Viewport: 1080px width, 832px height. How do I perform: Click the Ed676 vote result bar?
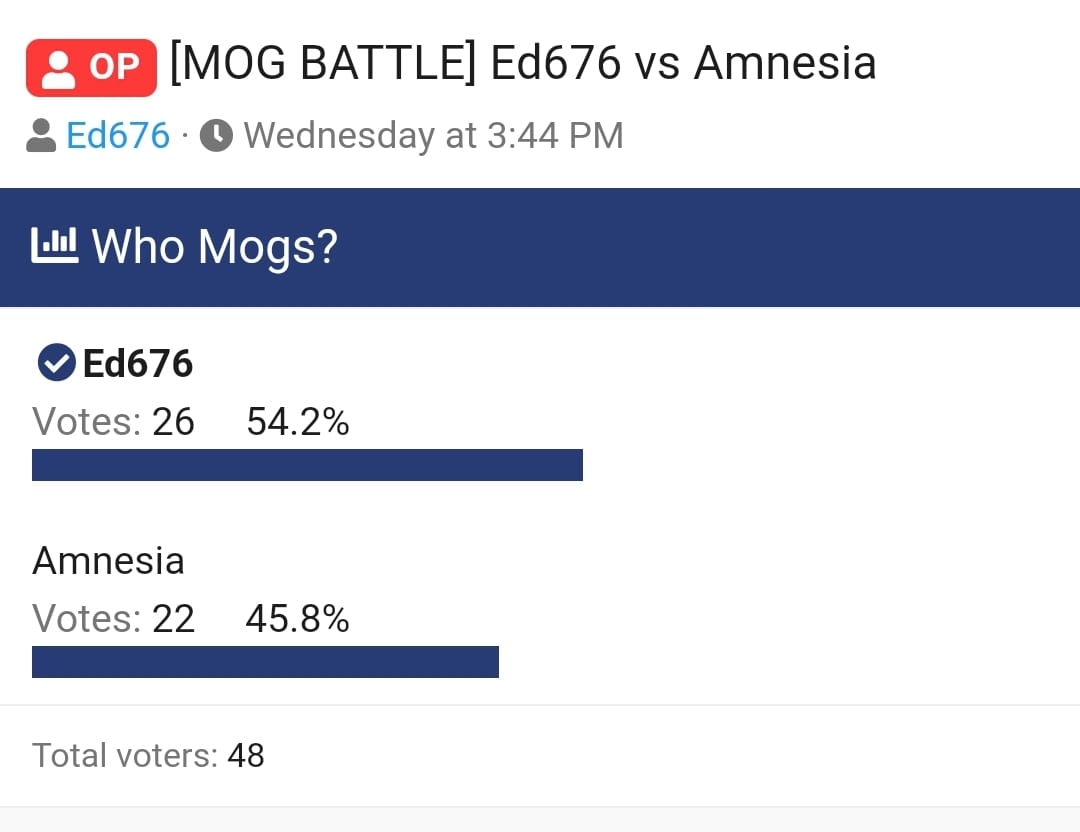tap(307, 465)
